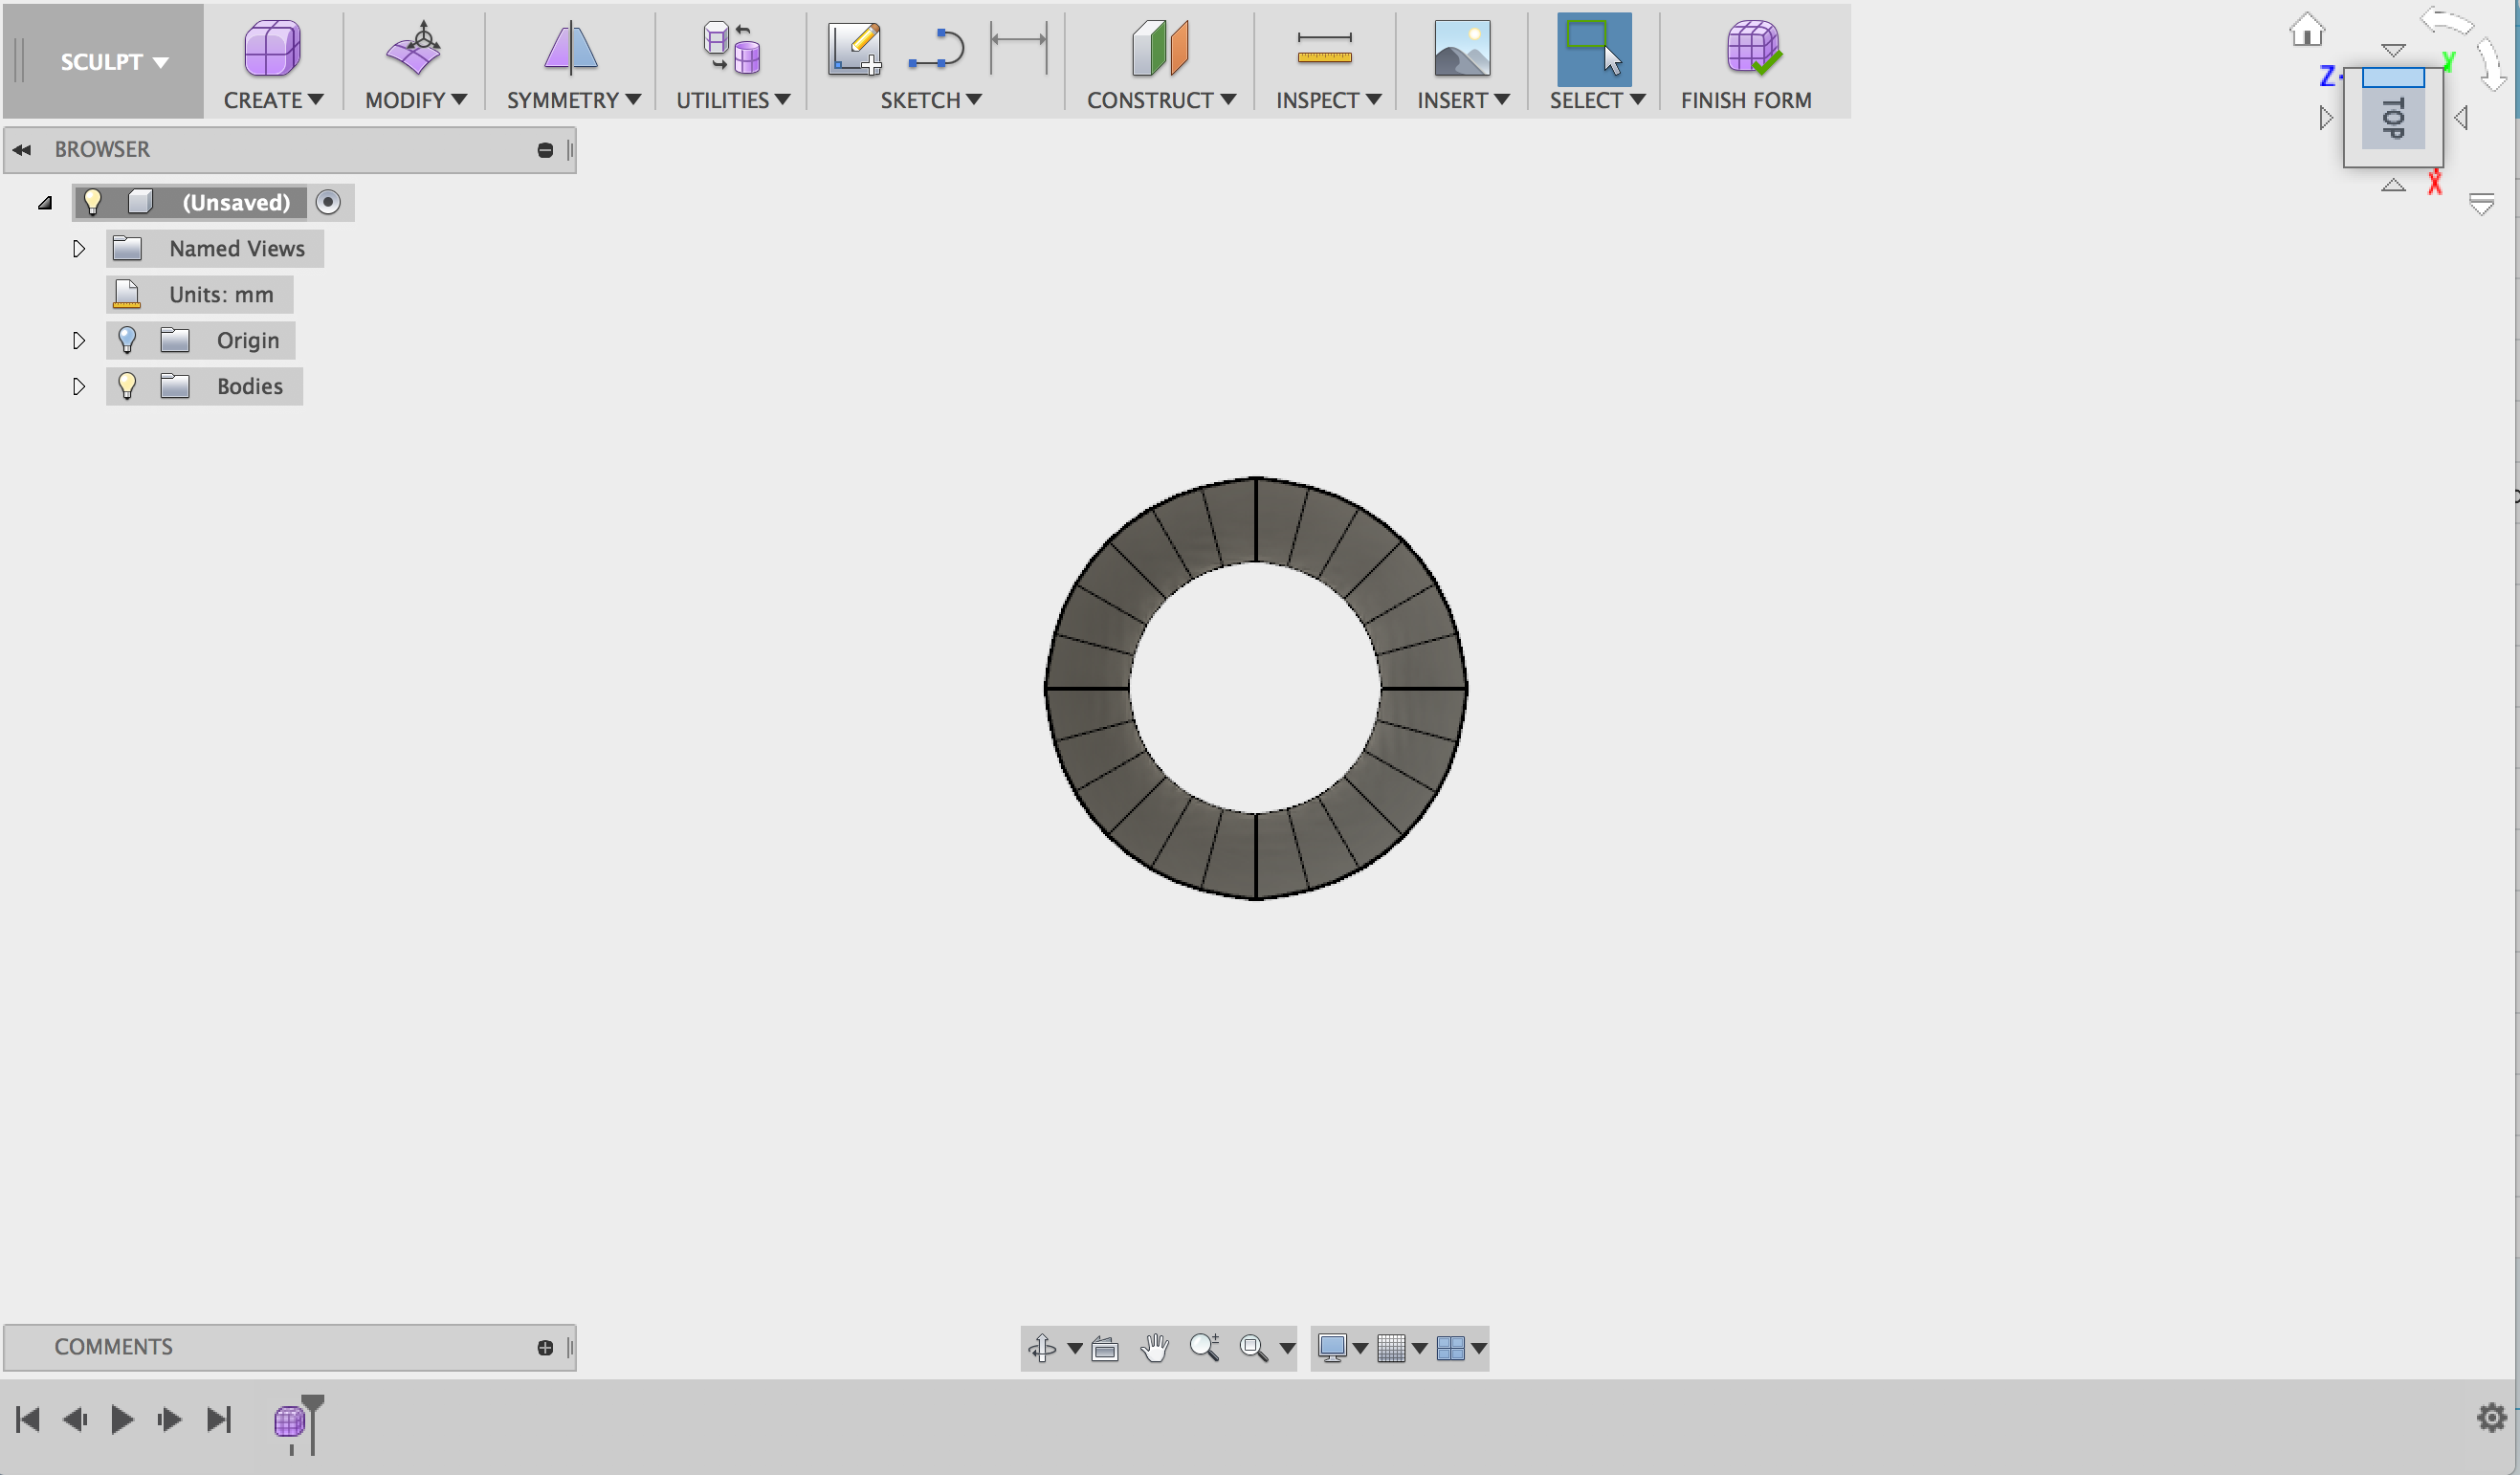Open the UTILITIES menu

coord(733,100)
